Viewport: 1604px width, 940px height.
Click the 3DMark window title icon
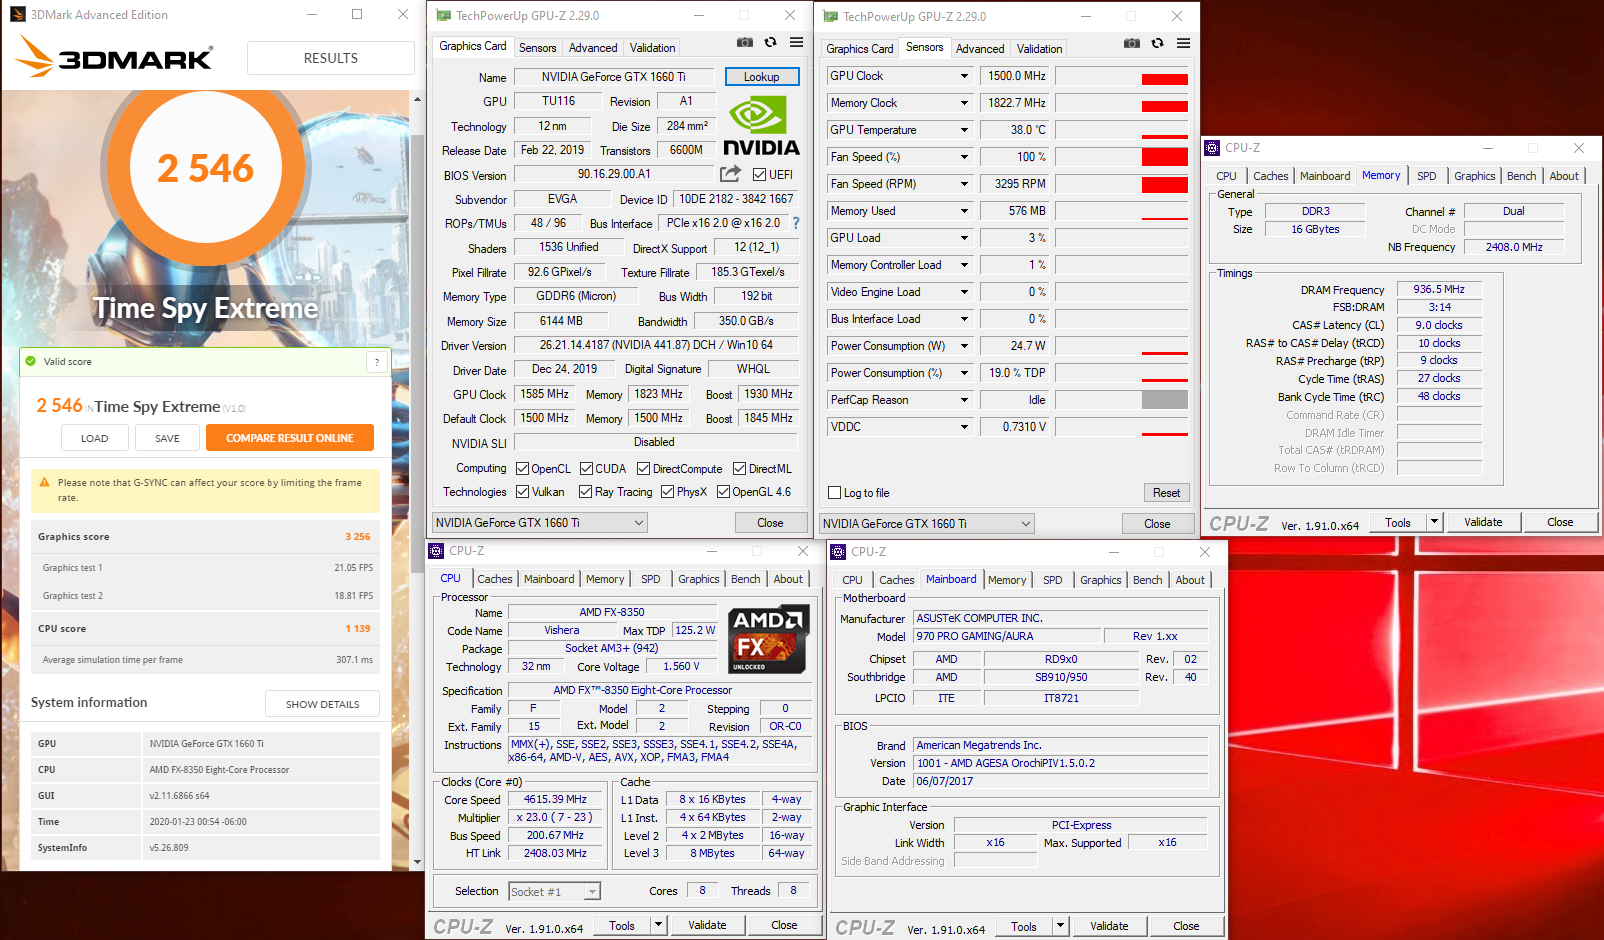click(18, 14)
